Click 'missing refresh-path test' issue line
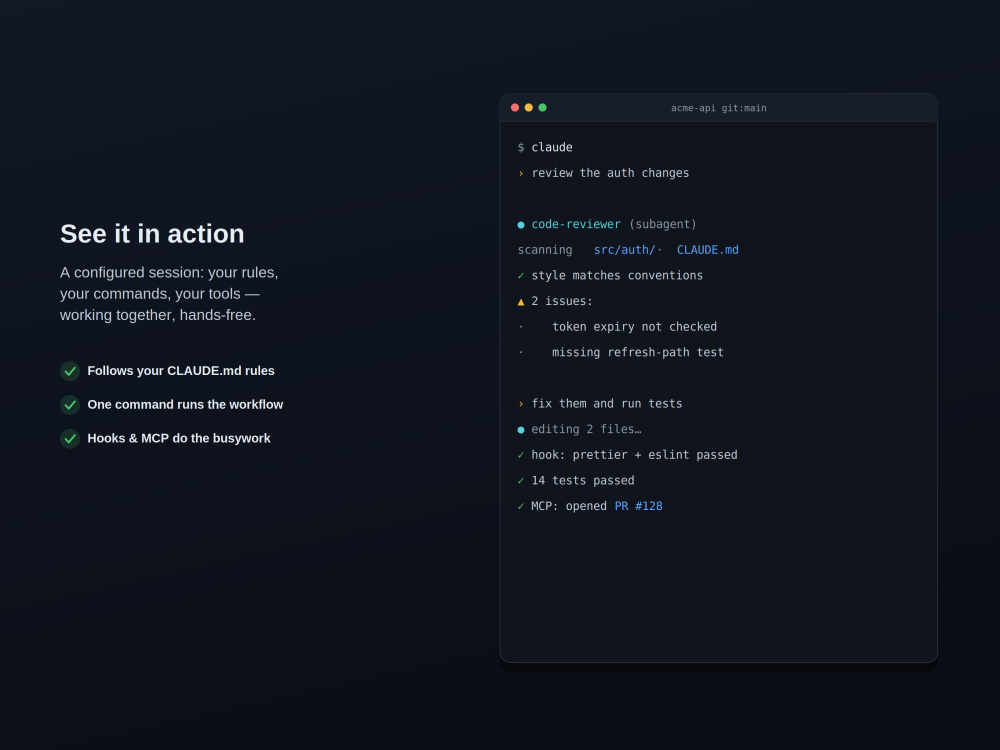This screenshot has height=750, width=1000. tap(638, 352)
